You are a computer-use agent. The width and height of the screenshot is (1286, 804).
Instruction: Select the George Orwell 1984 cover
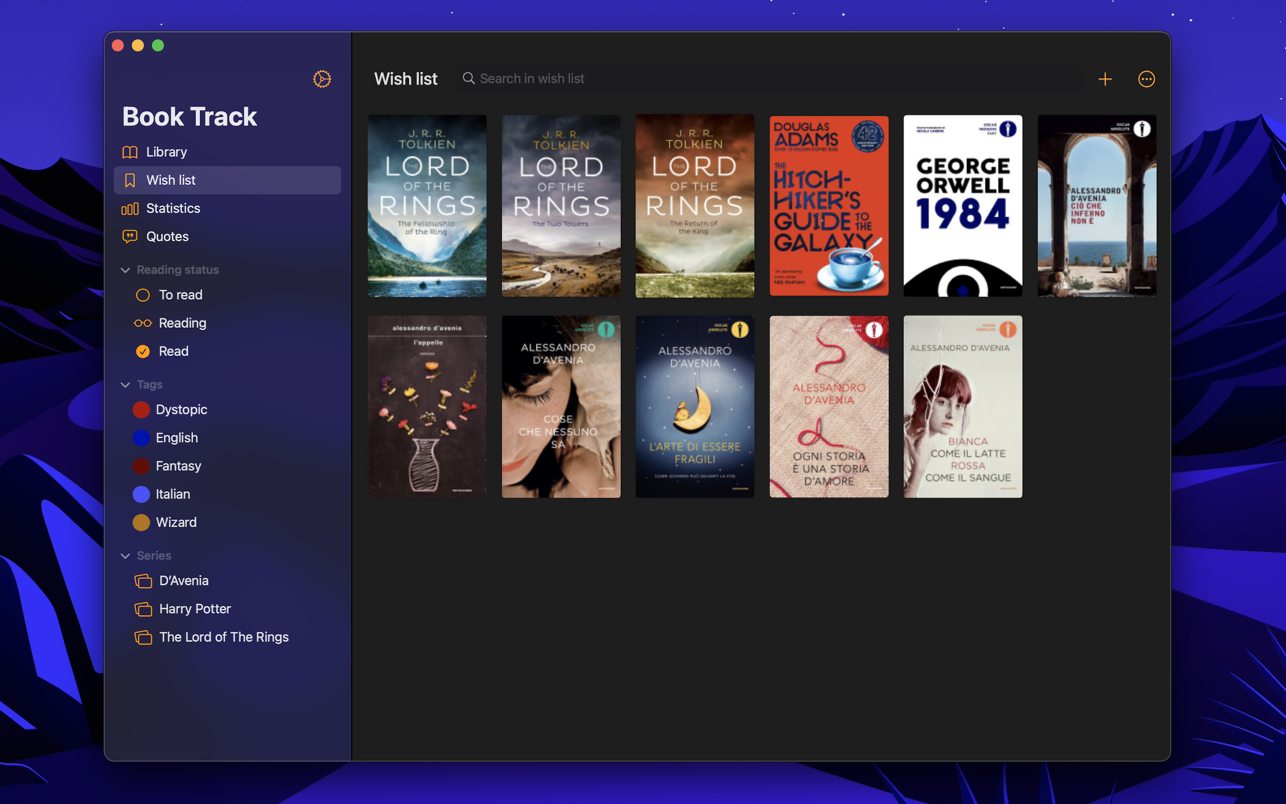tap(963, 206)
